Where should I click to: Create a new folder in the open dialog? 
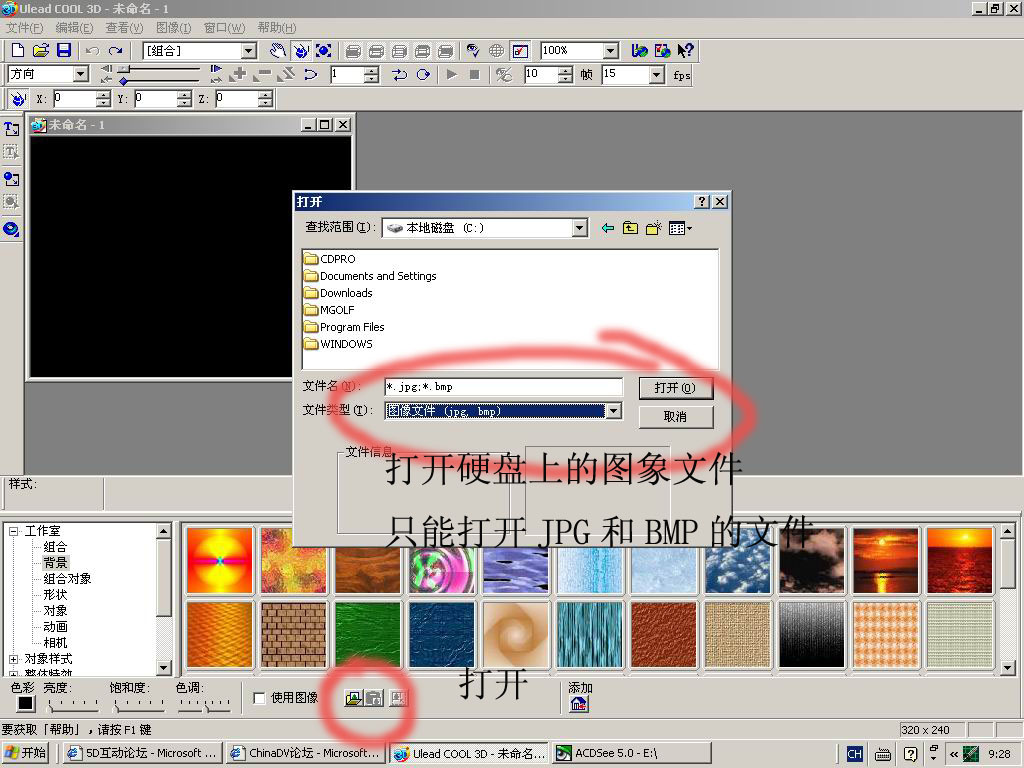653,228
